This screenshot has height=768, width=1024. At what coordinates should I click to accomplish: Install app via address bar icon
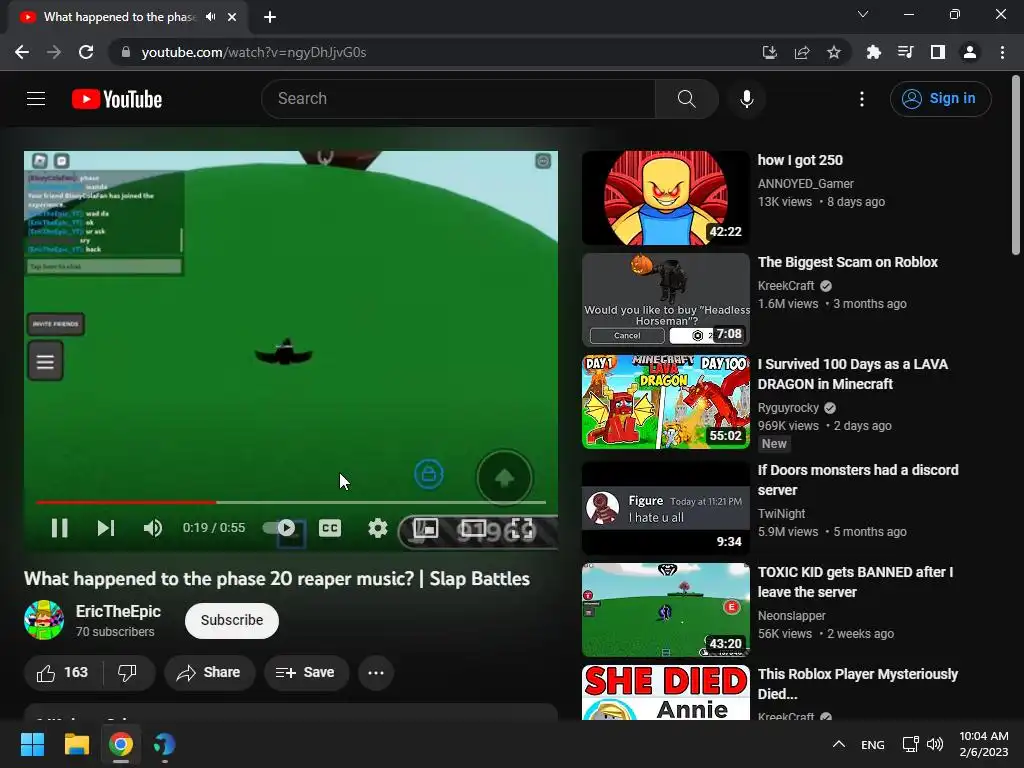click(x=770, y=52)
